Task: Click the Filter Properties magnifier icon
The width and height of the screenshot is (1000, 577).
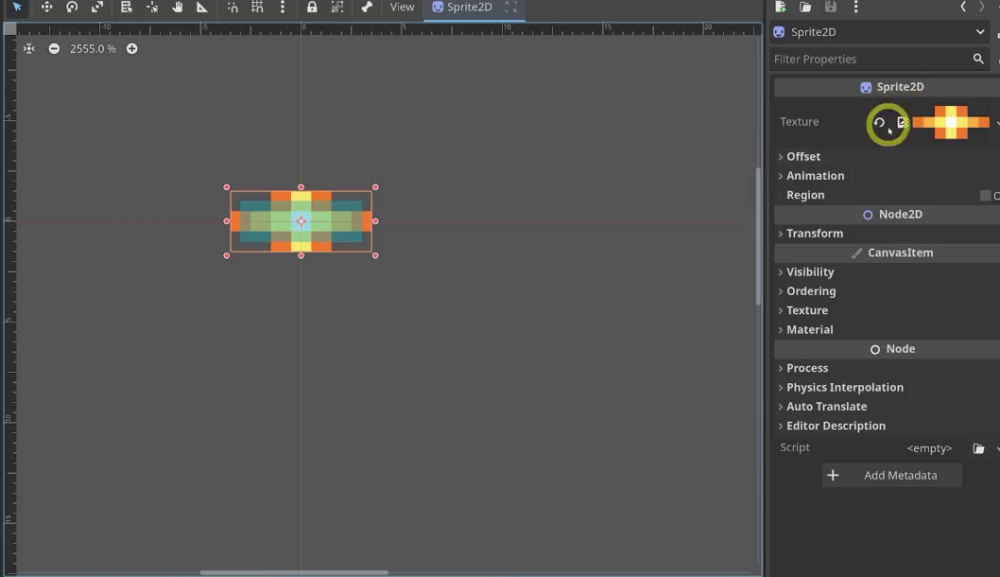Action: click(978, 59)
